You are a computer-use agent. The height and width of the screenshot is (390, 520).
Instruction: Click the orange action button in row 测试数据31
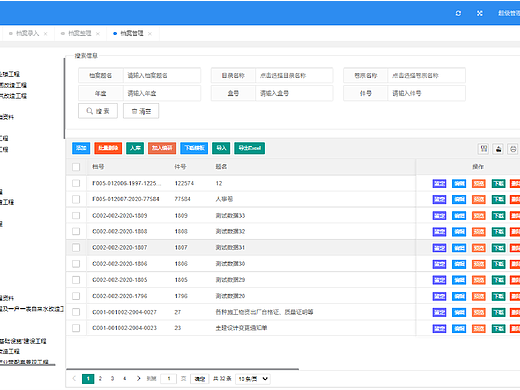[x=479, y=248]
